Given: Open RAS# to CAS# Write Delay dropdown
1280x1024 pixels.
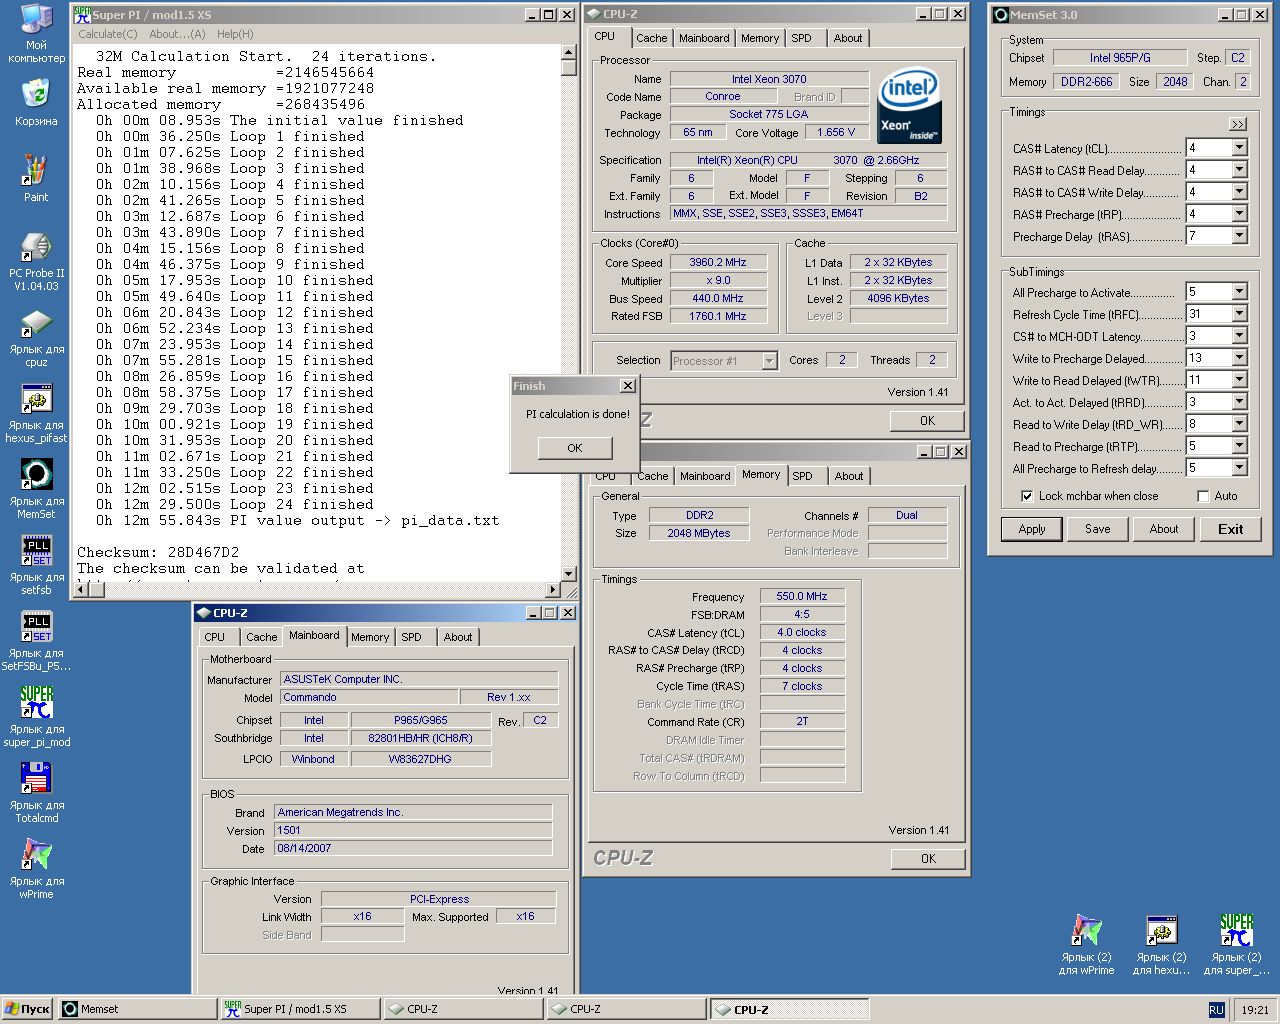Looking at the screenshot, I should coord(1240,192).
